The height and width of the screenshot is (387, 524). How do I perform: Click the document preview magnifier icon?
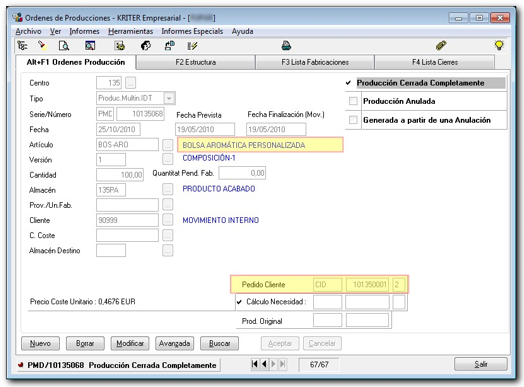tap(63, 45)
